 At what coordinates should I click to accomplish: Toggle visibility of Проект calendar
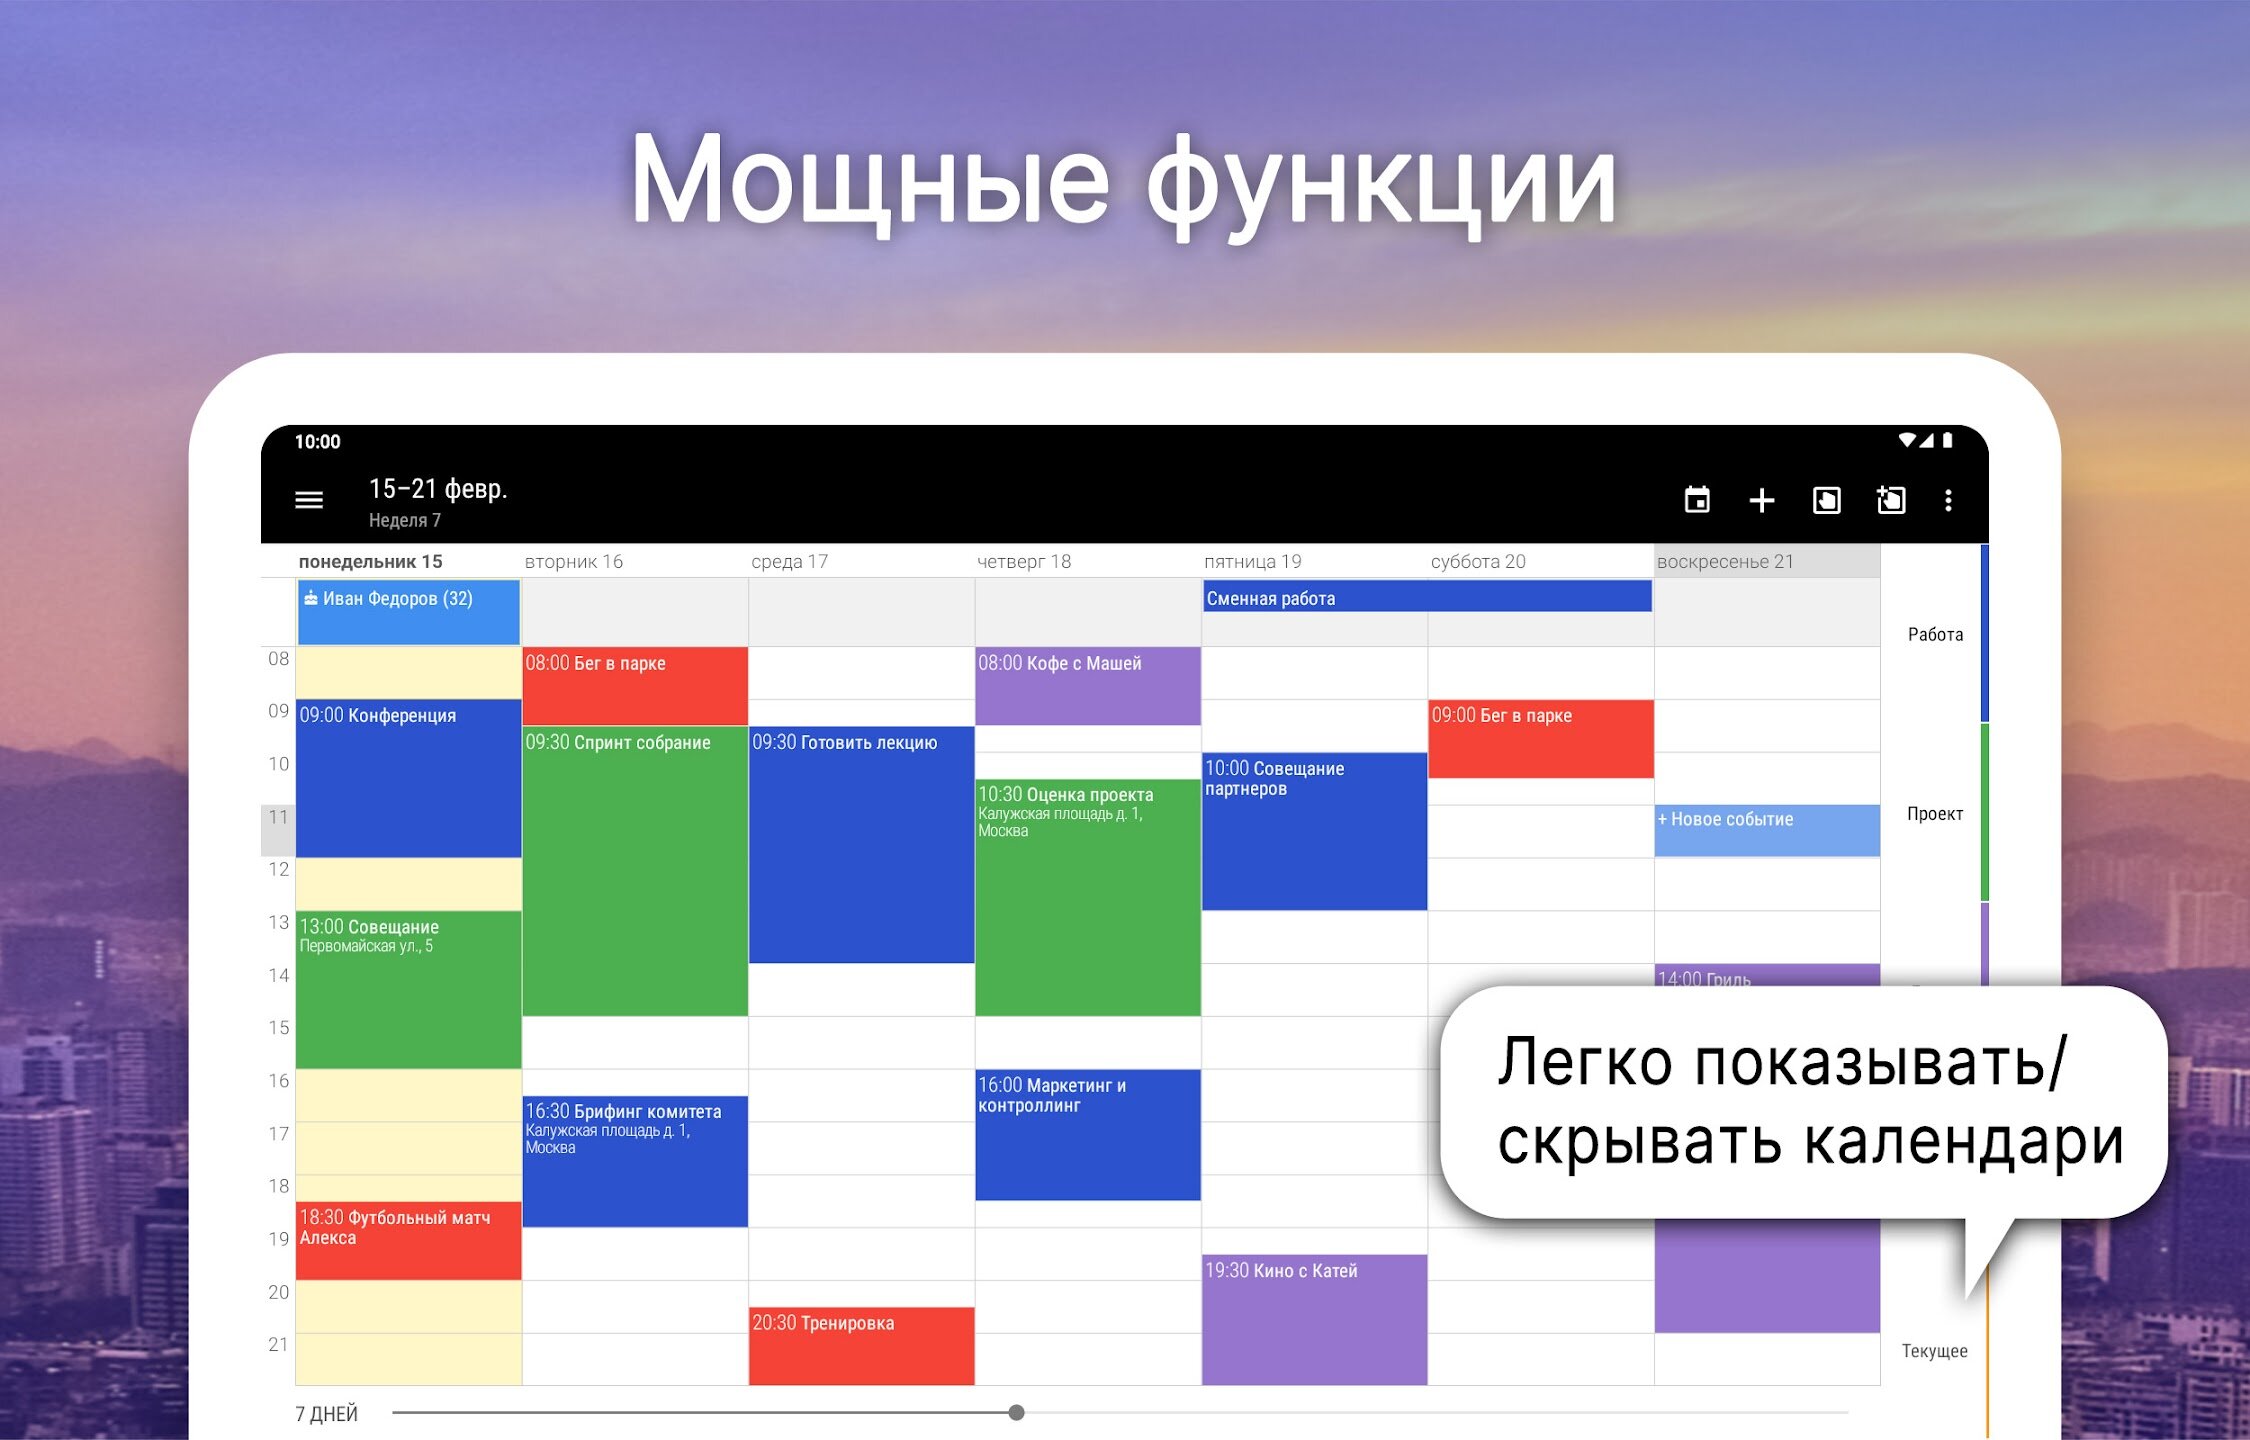[x=1934, y=813]
